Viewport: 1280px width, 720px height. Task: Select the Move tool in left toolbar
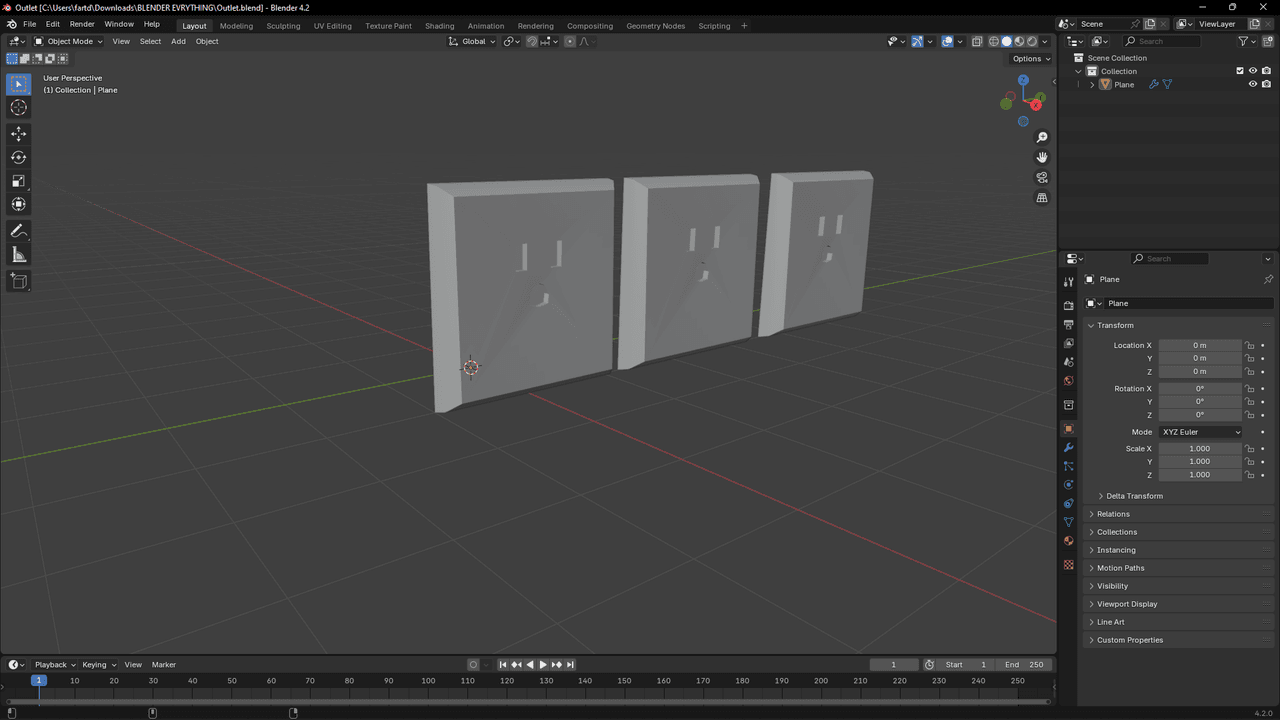(18, 133)
